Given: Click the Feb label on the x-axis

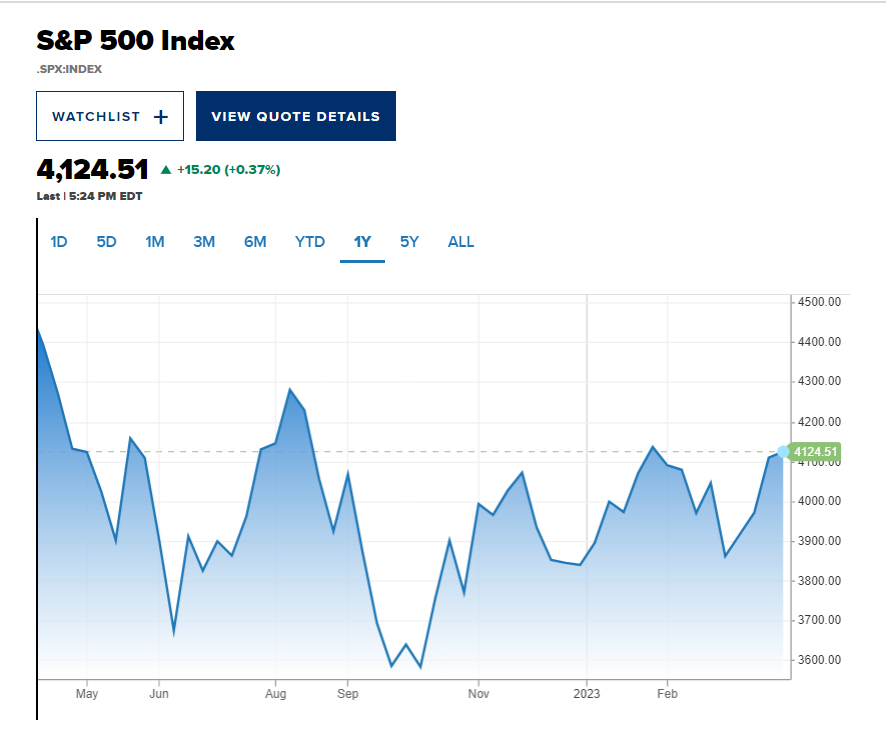Looking at the screenshot, I should pos(667,693).
